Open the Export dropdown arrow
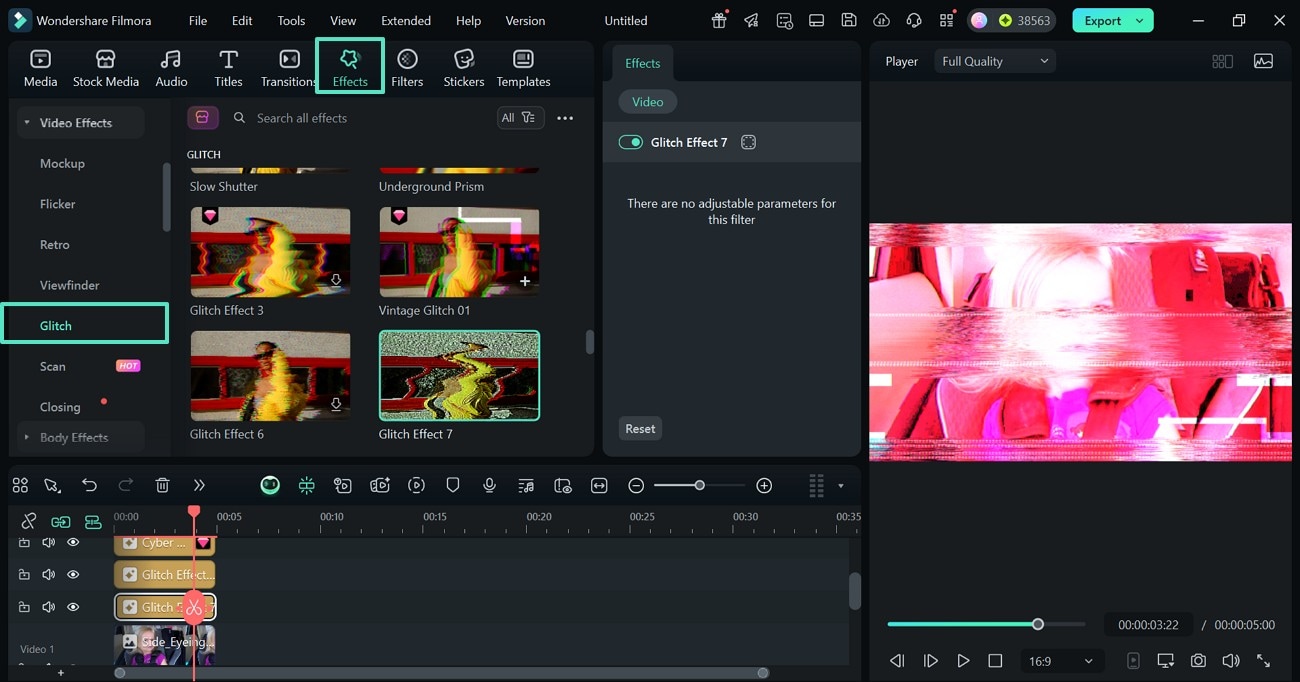 pos(1140,20)
